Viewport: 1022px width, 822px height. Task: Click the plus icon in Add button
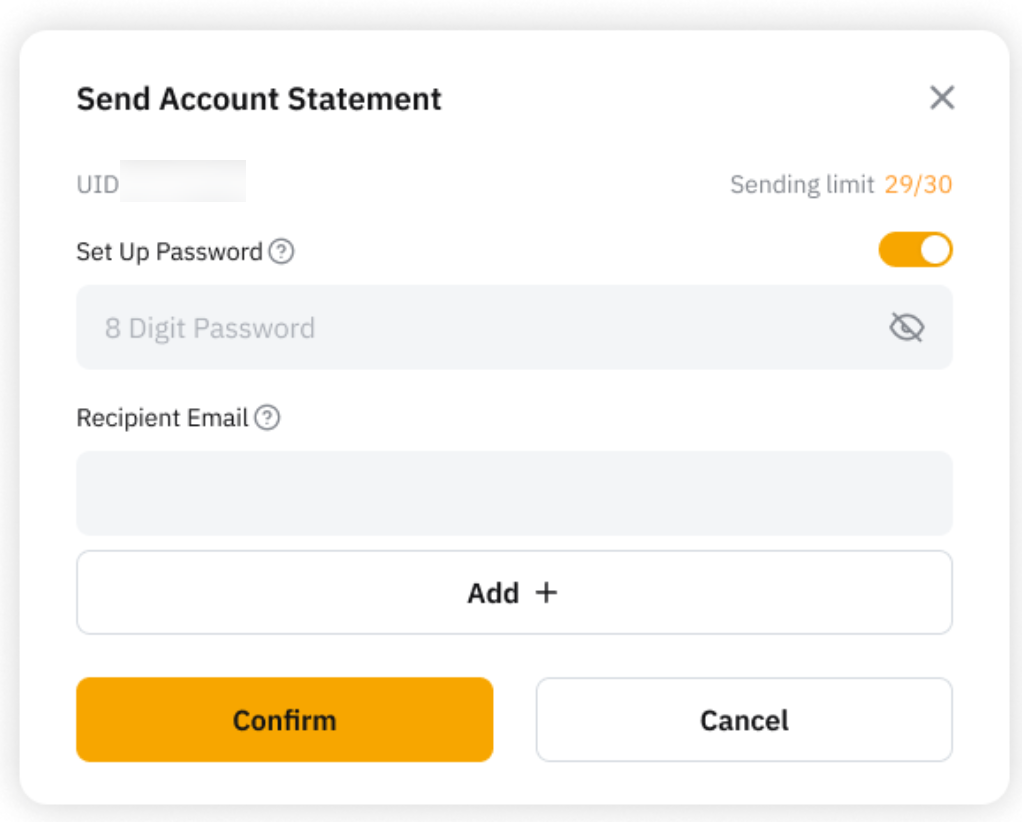(546, 593)
